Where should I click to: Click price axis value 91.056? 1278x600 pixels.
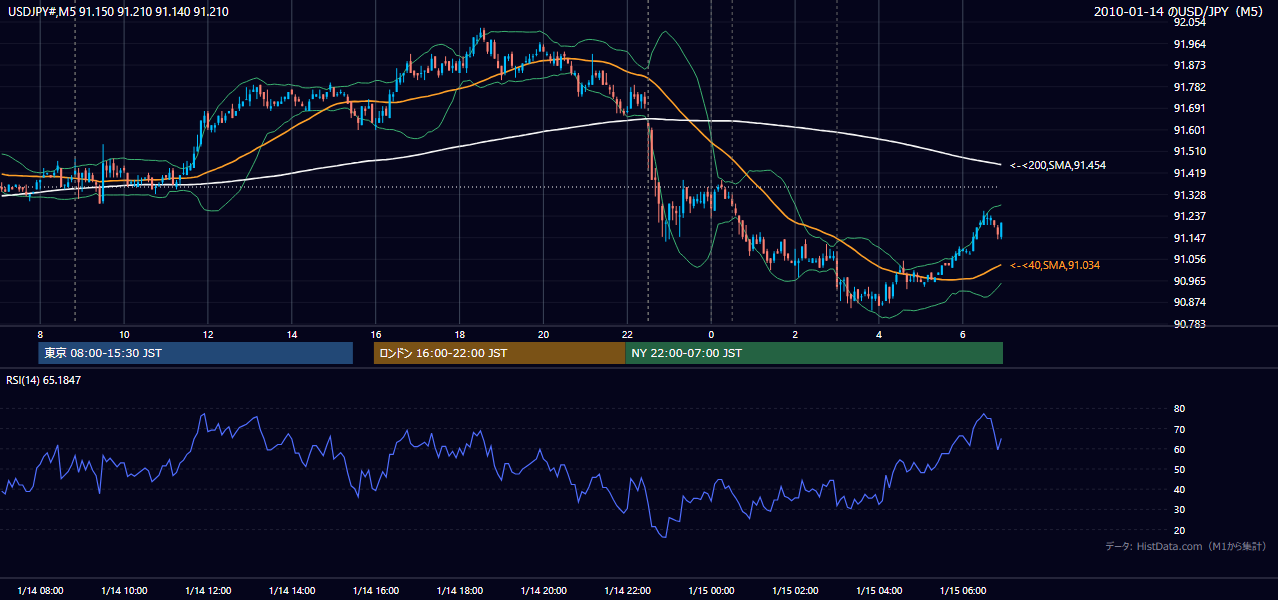click(x=1189, y=260)
